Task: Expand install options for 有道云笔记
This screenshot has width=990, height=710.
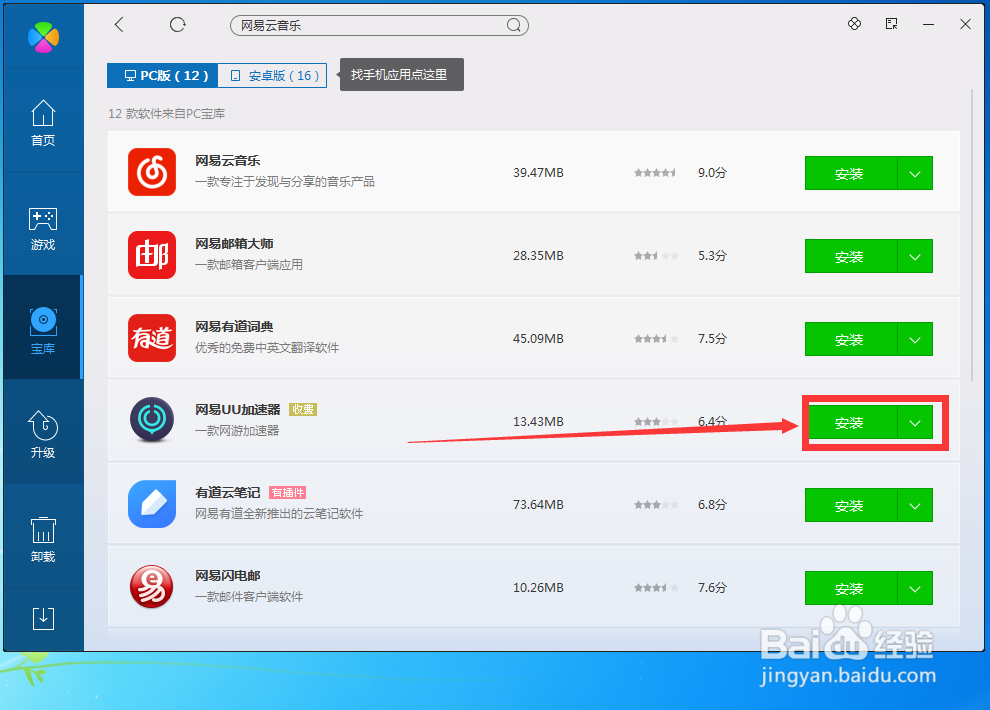Action: (915, 506)
